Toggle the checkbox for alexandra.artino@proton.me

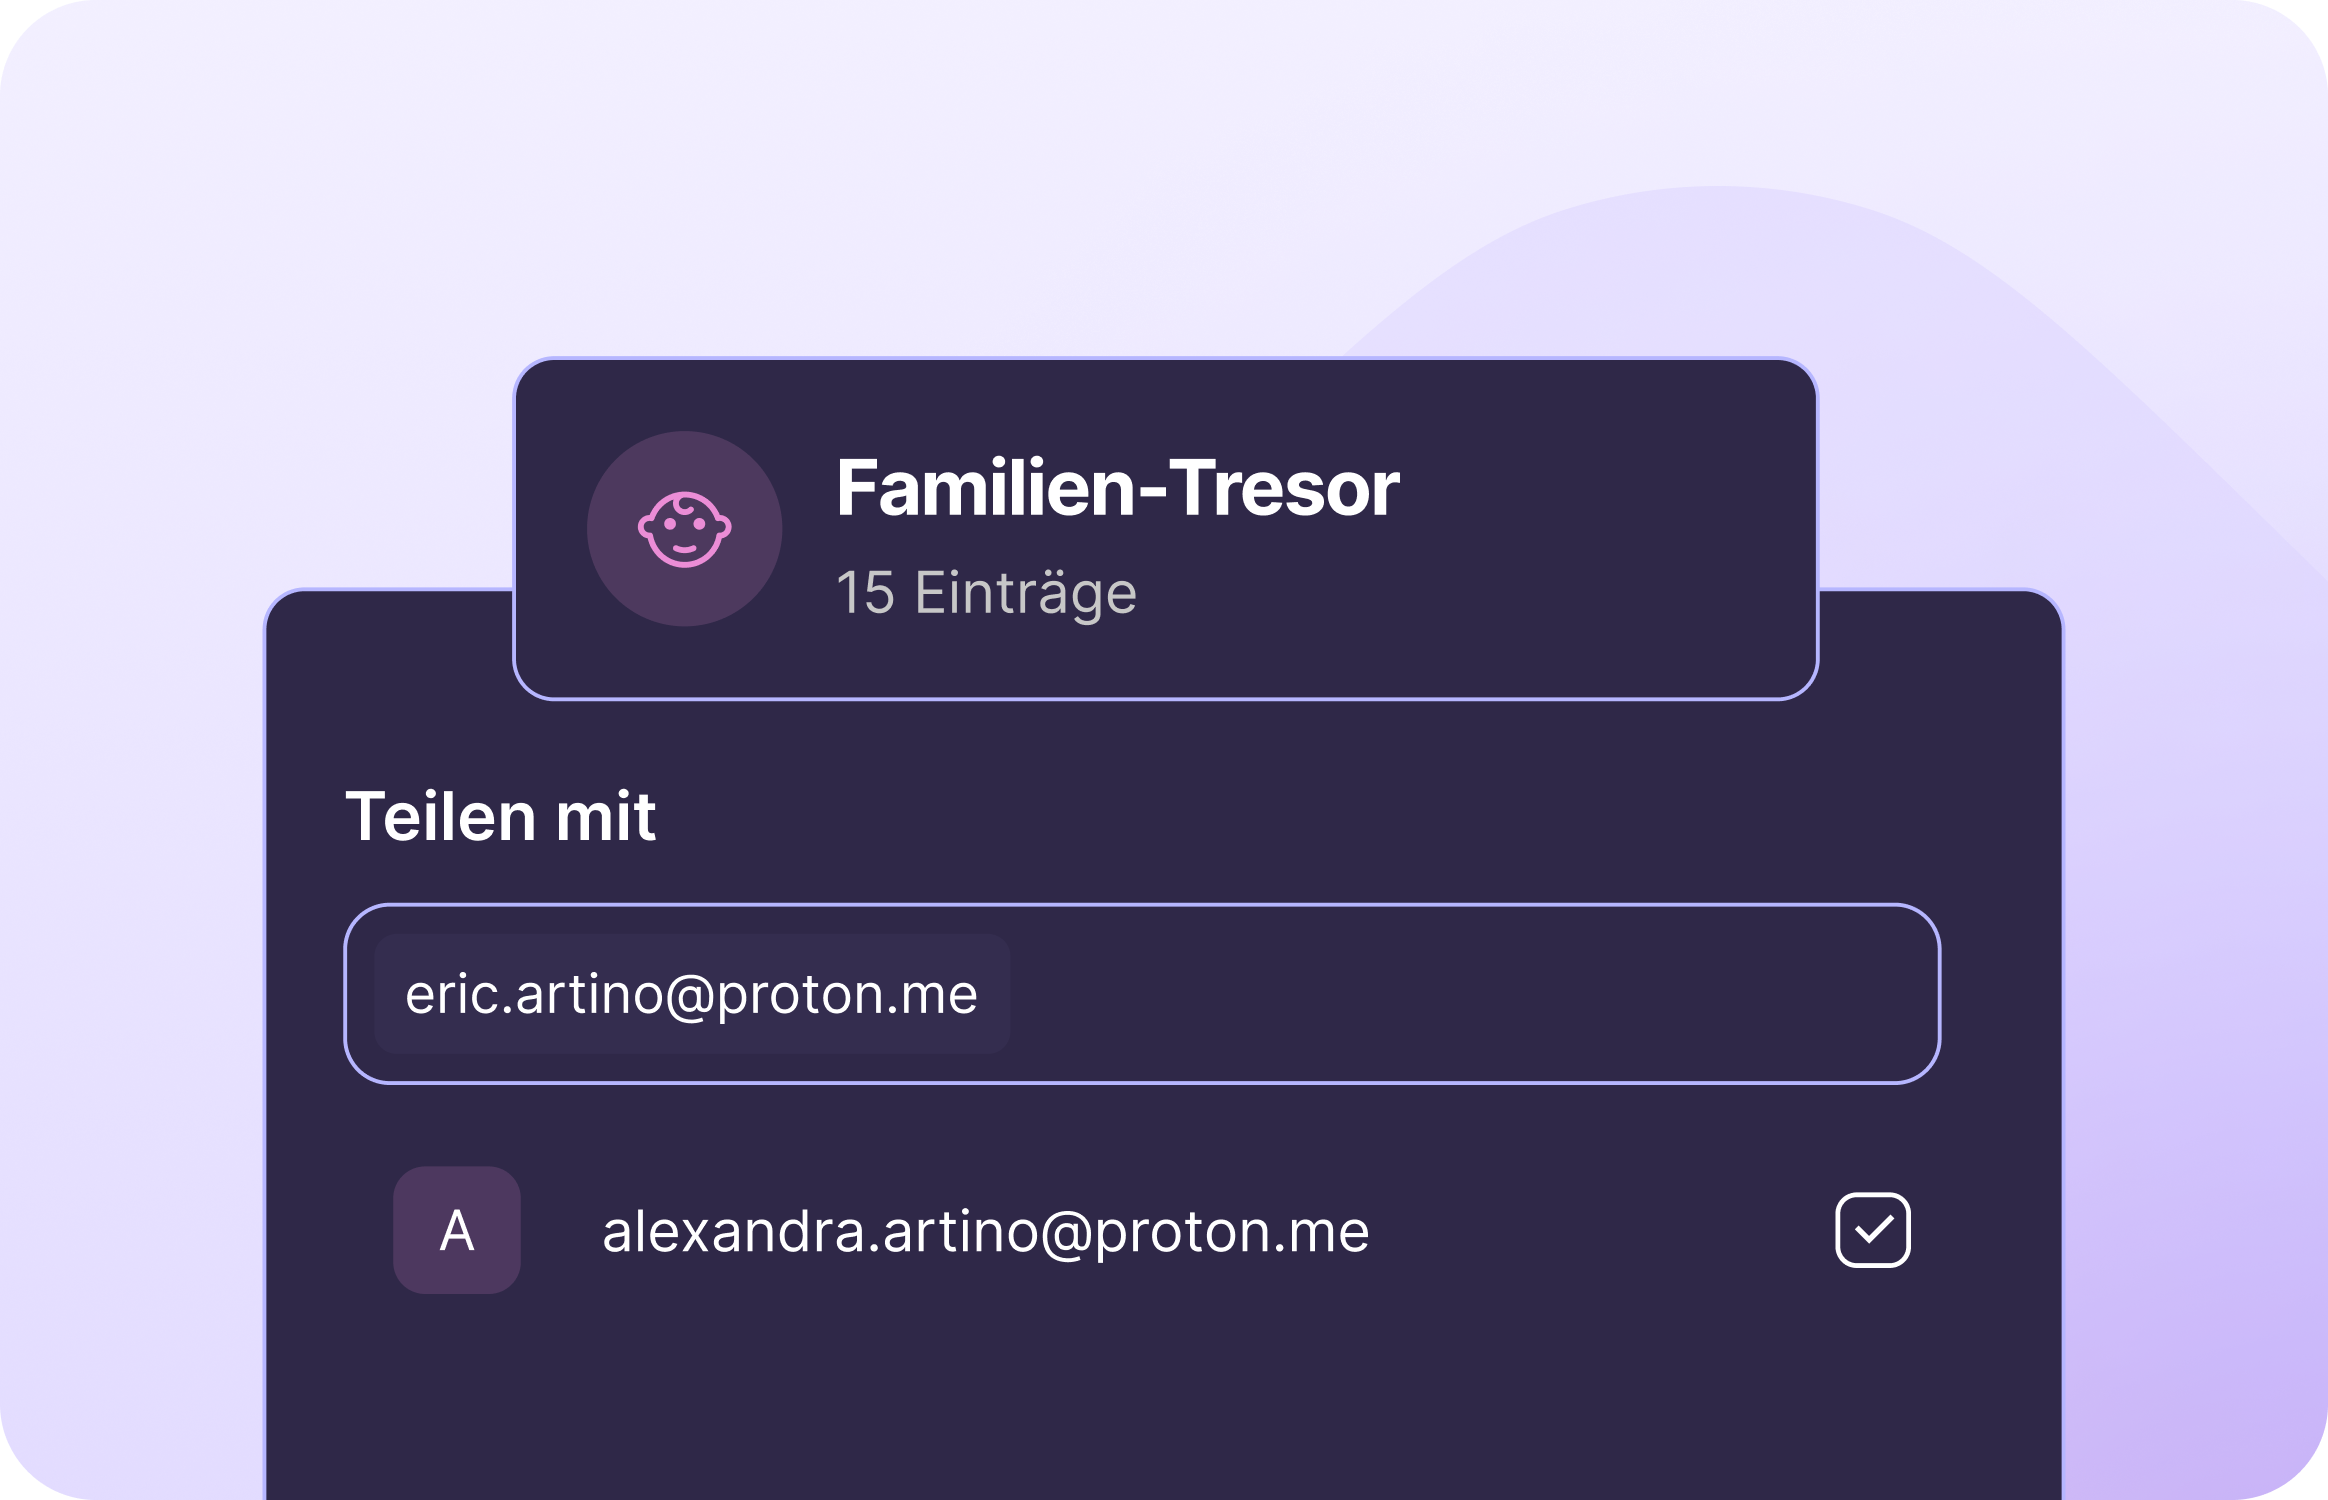1872,1230
